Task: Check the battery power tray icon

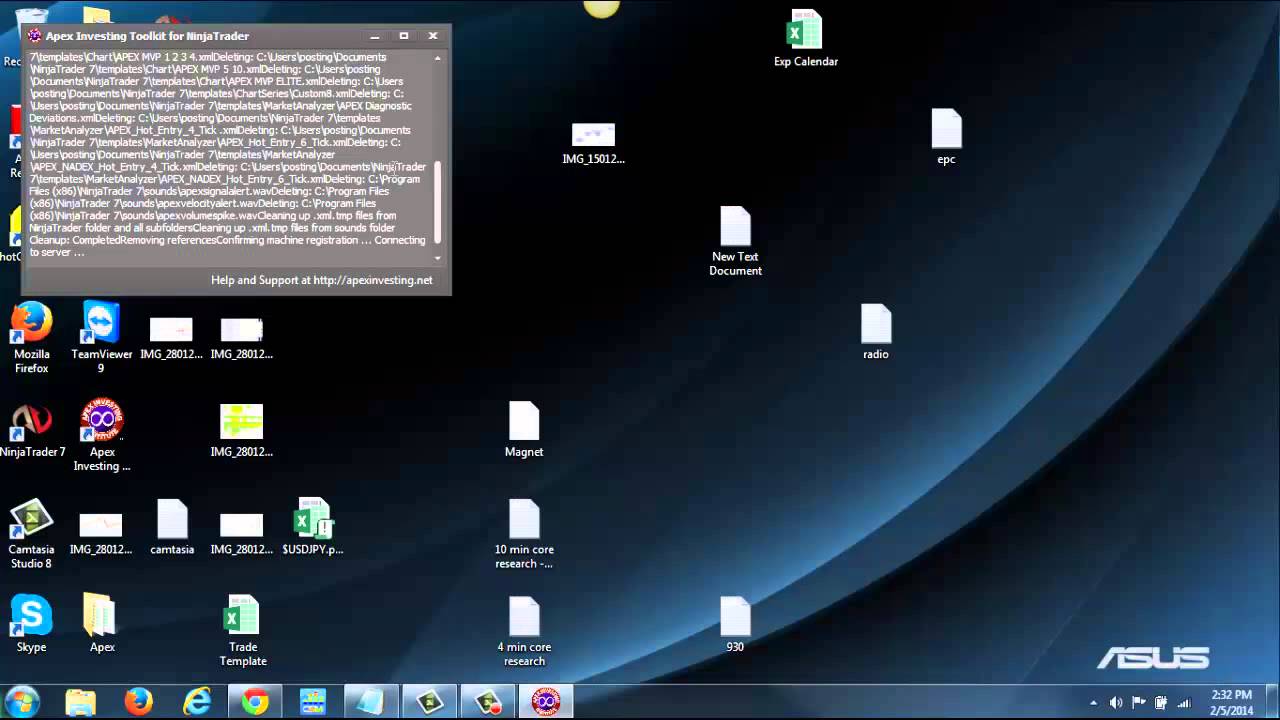Action: coord(1161,703)
